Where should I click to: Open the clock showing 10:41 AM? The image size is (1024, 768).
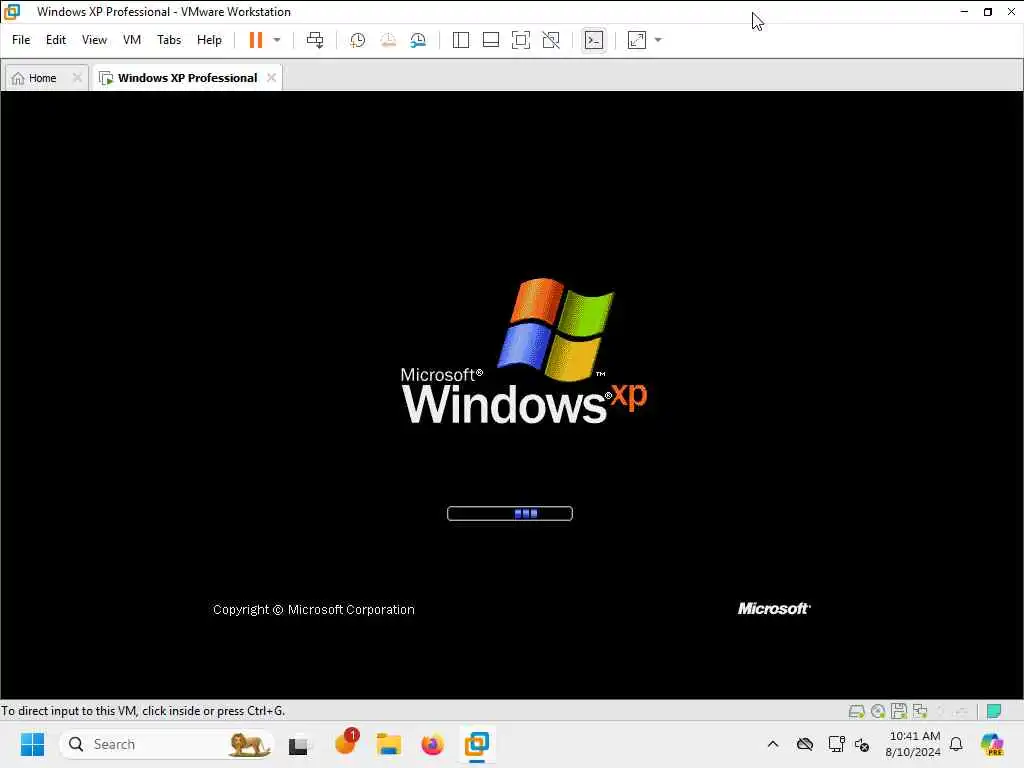click(913, 744)
